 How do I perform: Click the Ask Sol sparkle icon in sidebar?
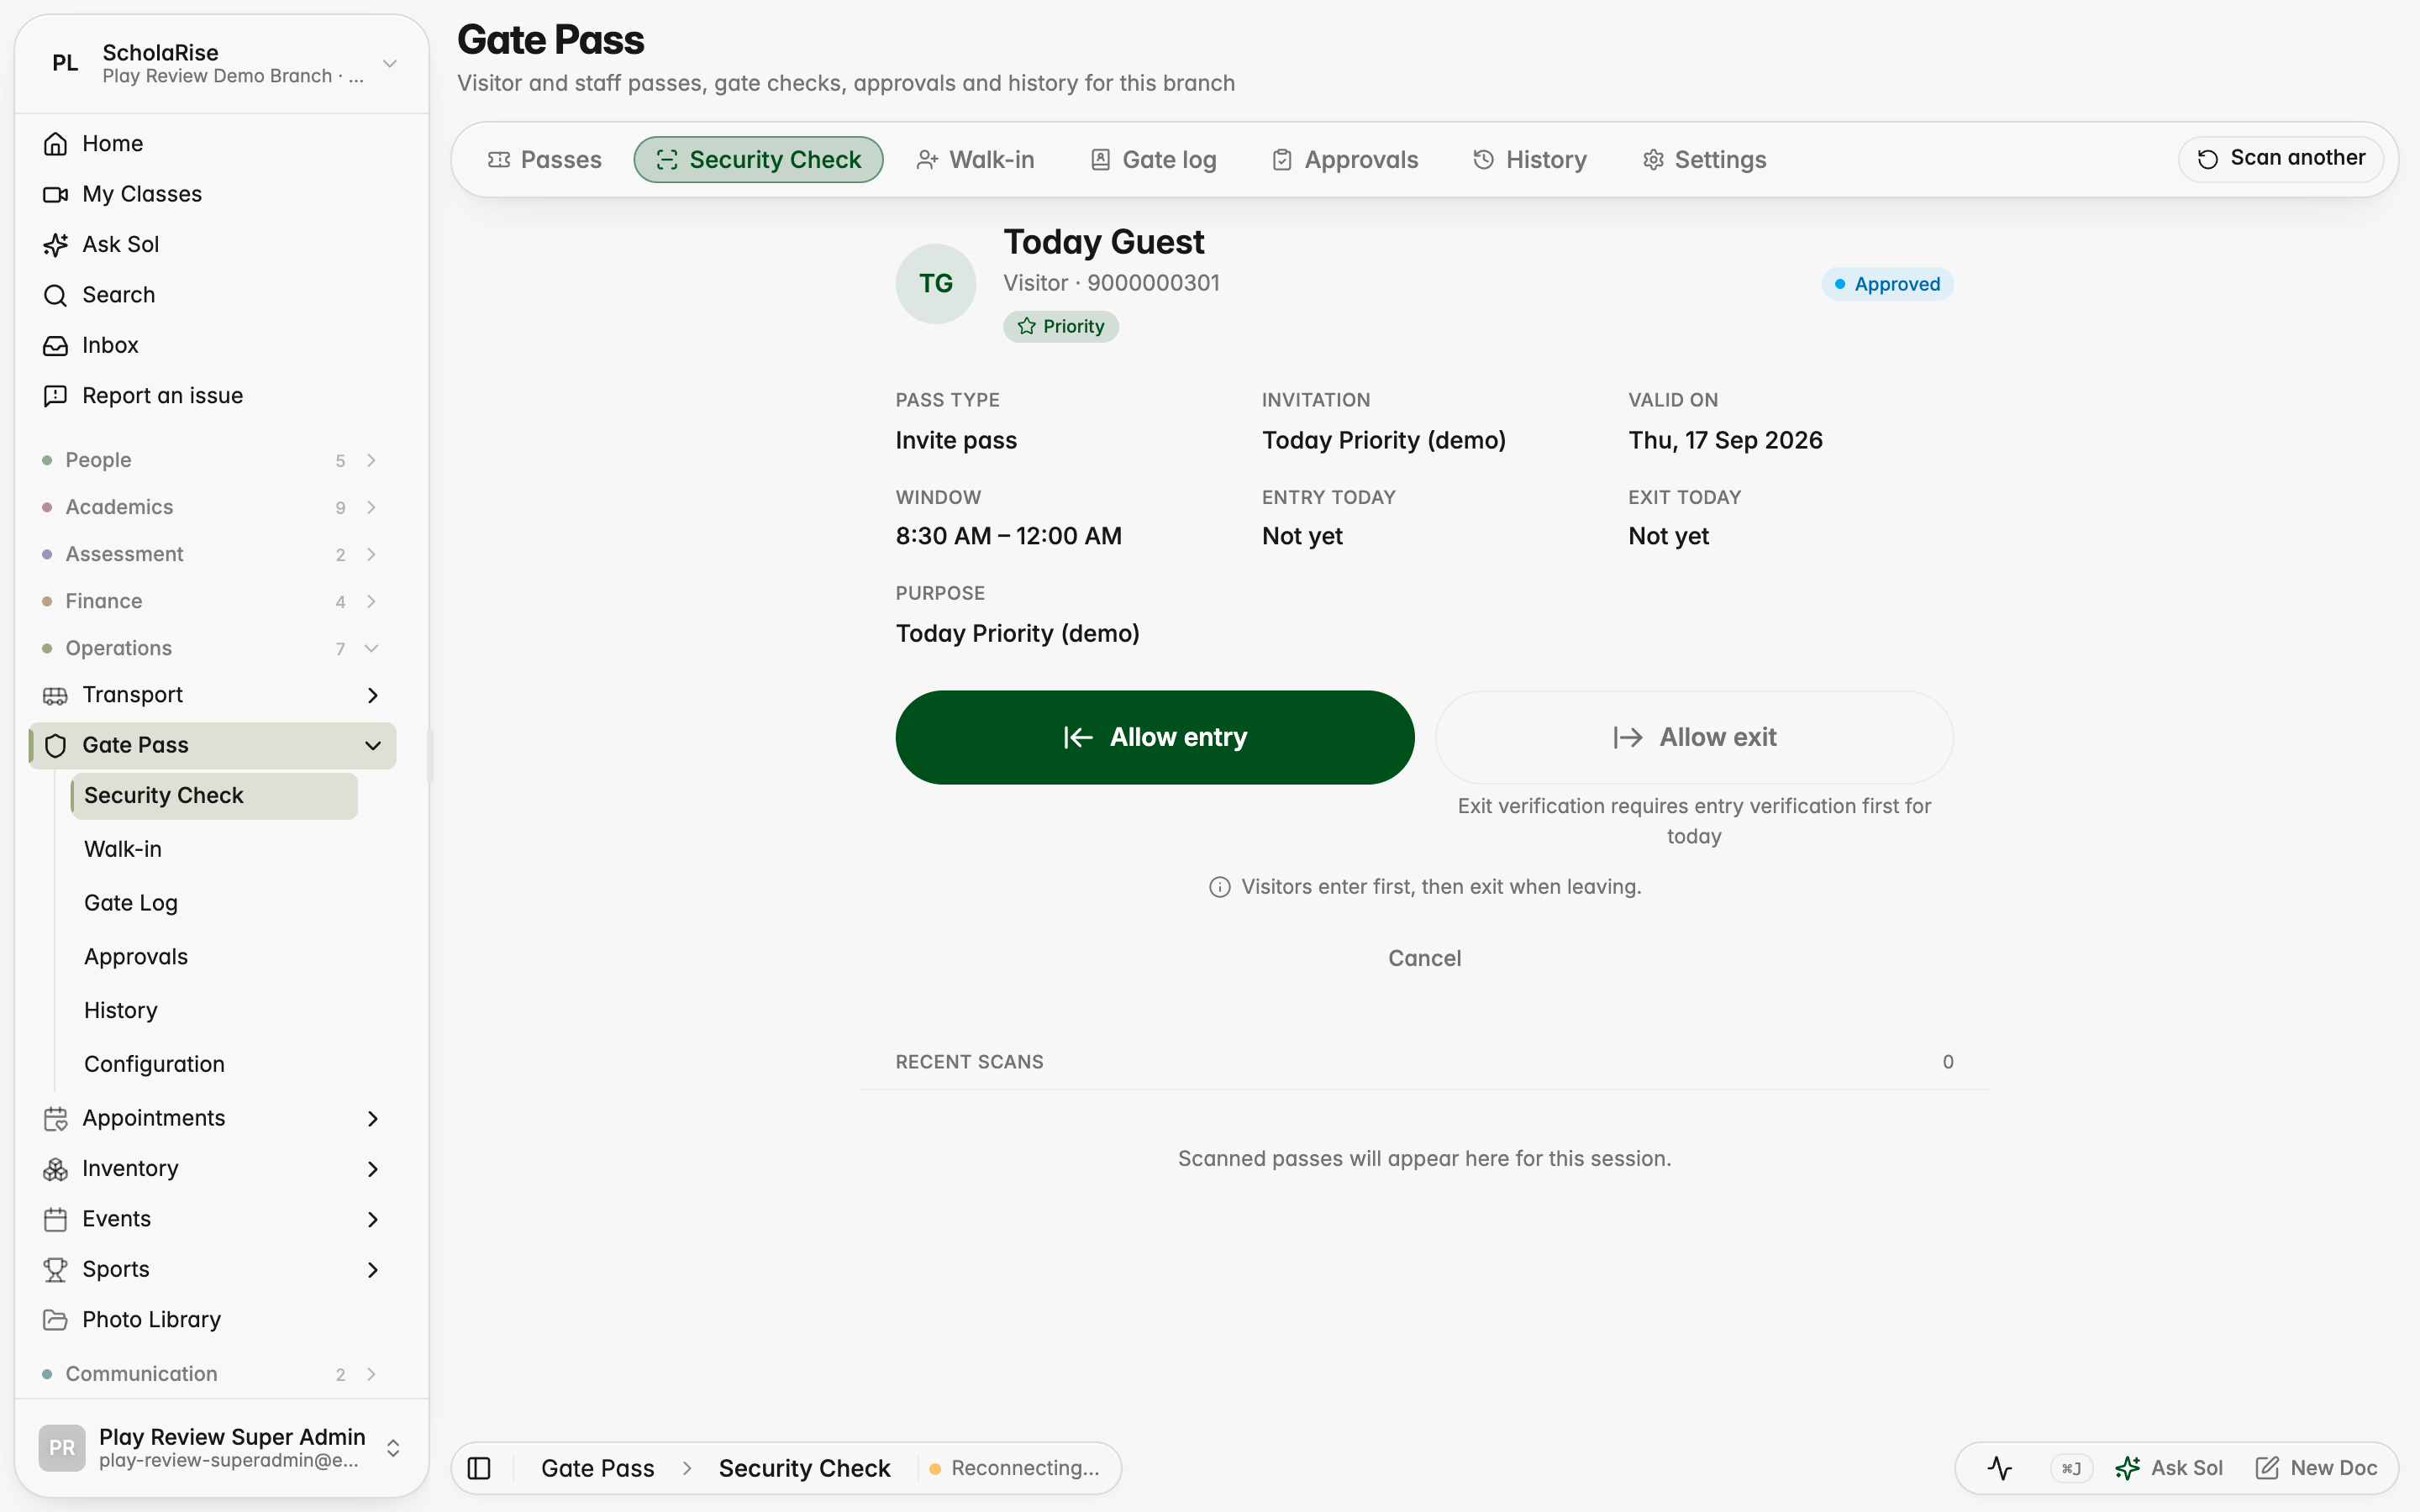(55, 244)
